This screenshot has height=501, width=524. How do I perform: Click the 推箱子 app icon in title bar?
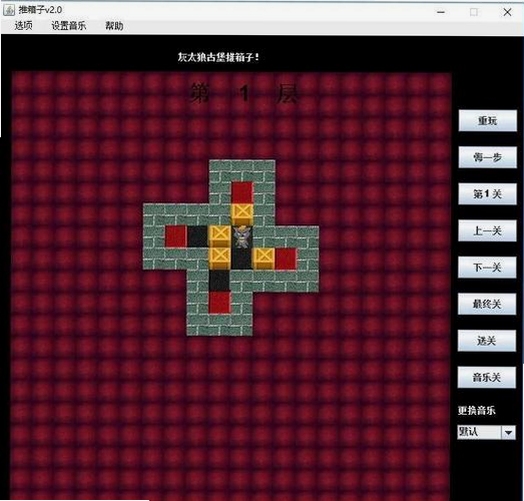click(x=9, y=10)
